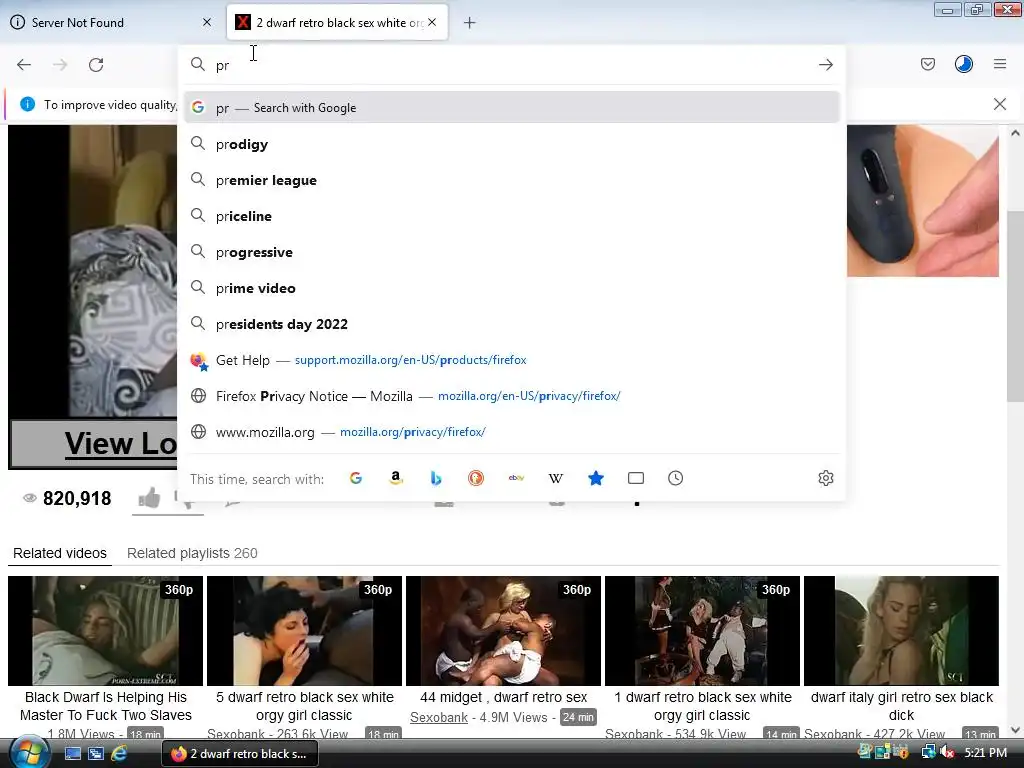Open the Save to Pocket icon
The height and width of the screenshot is (768, 1024).
pos(927,64)
